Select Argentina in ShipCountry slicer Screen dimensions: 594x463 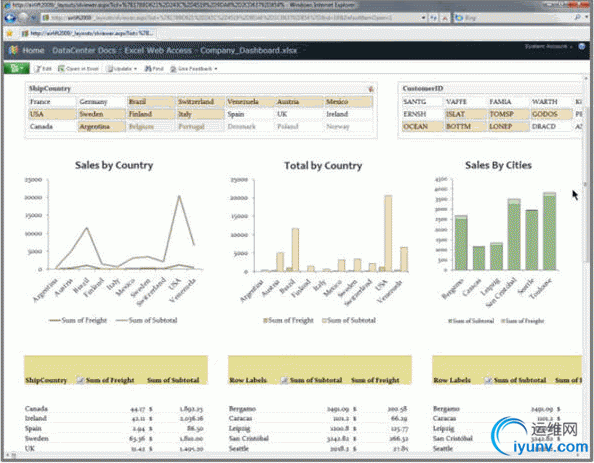point(101,127)
